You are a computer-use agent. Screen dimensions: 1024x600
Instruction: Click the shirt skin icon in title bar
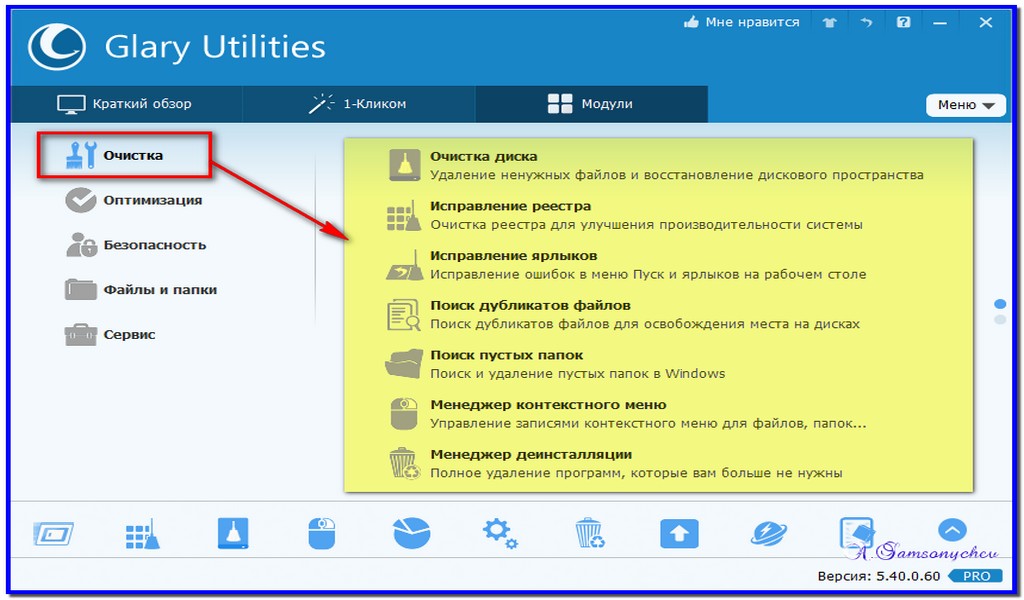(x=829, y=23)
